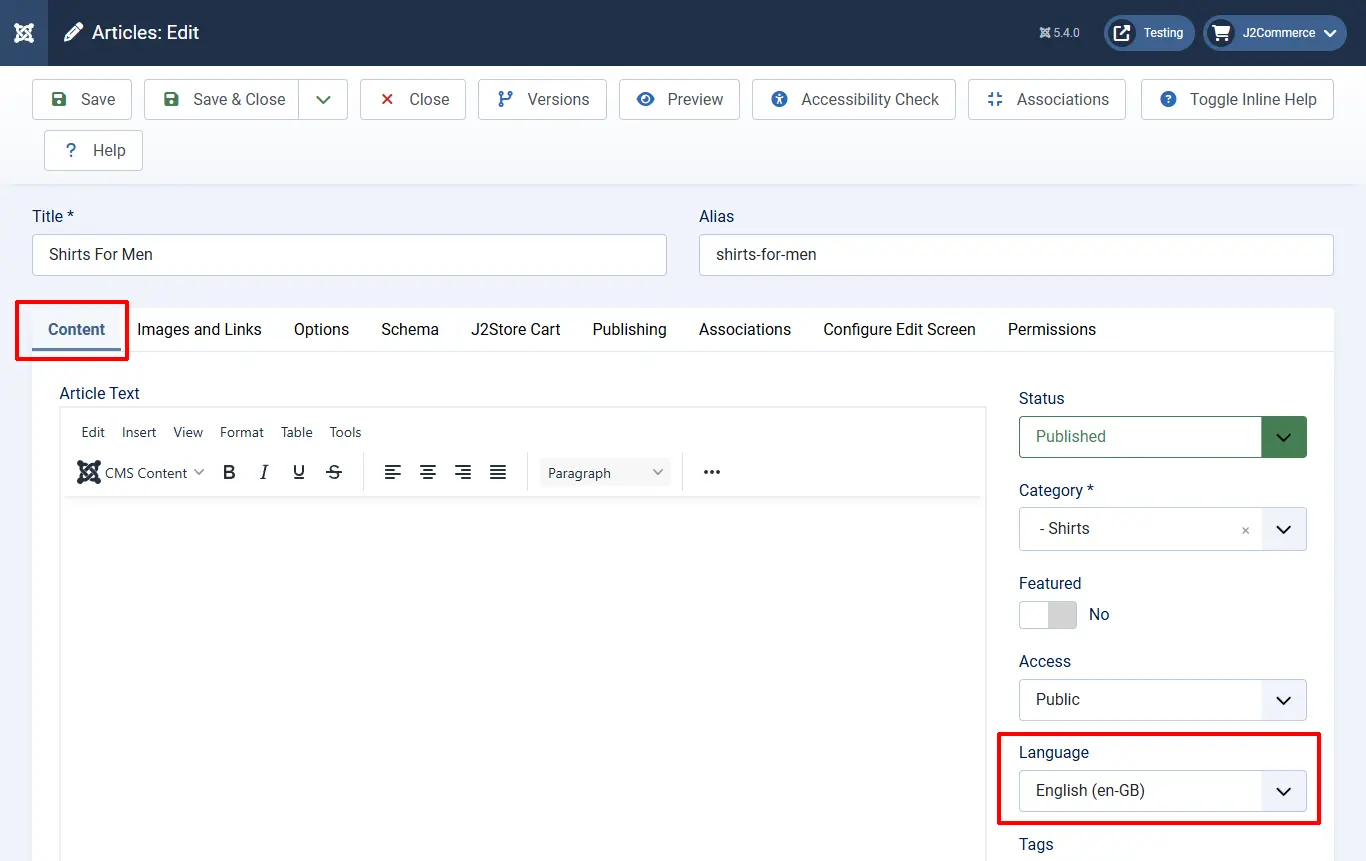Image resolution: width=1366 pixels, height=861 pixels.
Task: Run the Accessibility Check
Action: [x=854, y=99]
